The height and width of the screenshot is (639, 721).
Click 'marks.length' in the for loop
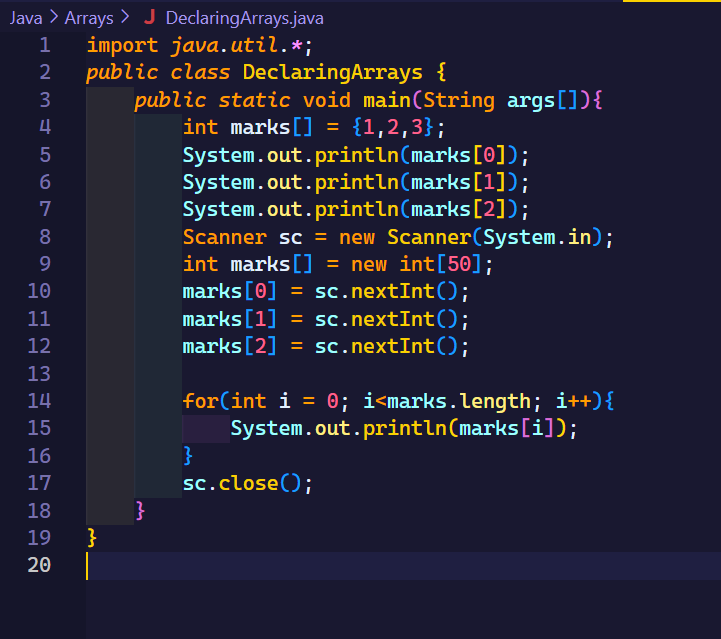coord(459,401)
